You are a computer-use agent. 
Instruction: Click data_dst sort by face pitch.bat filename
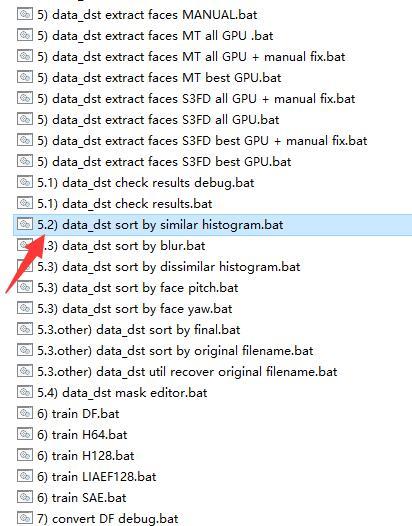click(138, 287)
